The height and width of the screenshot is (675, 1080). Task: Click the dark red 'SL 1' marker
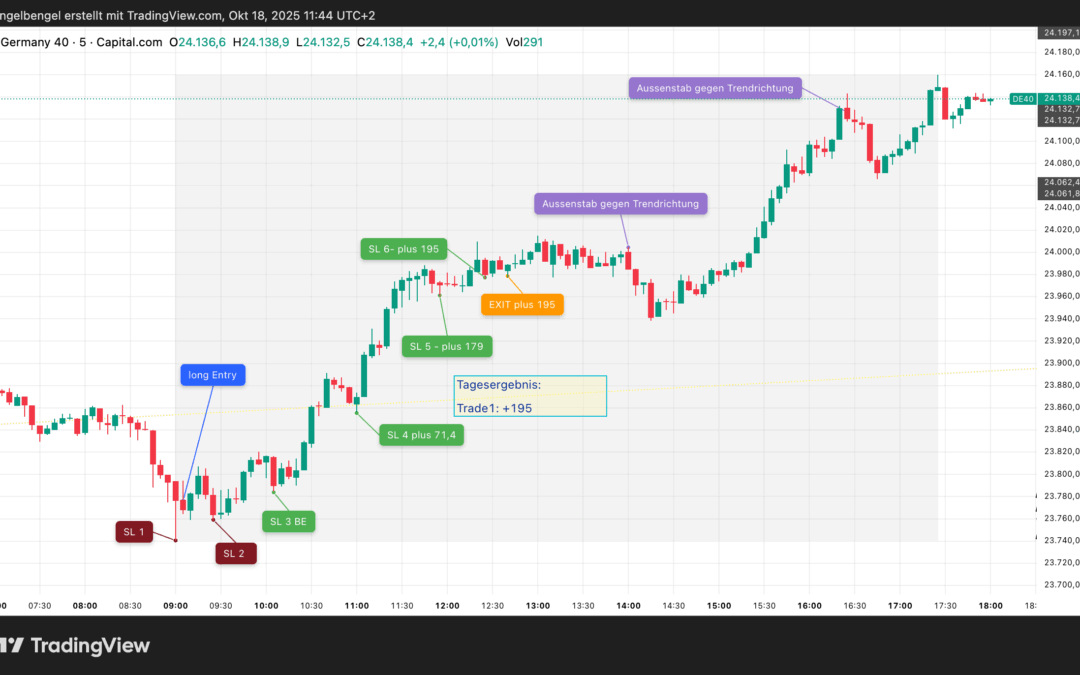tap(134, 533)
